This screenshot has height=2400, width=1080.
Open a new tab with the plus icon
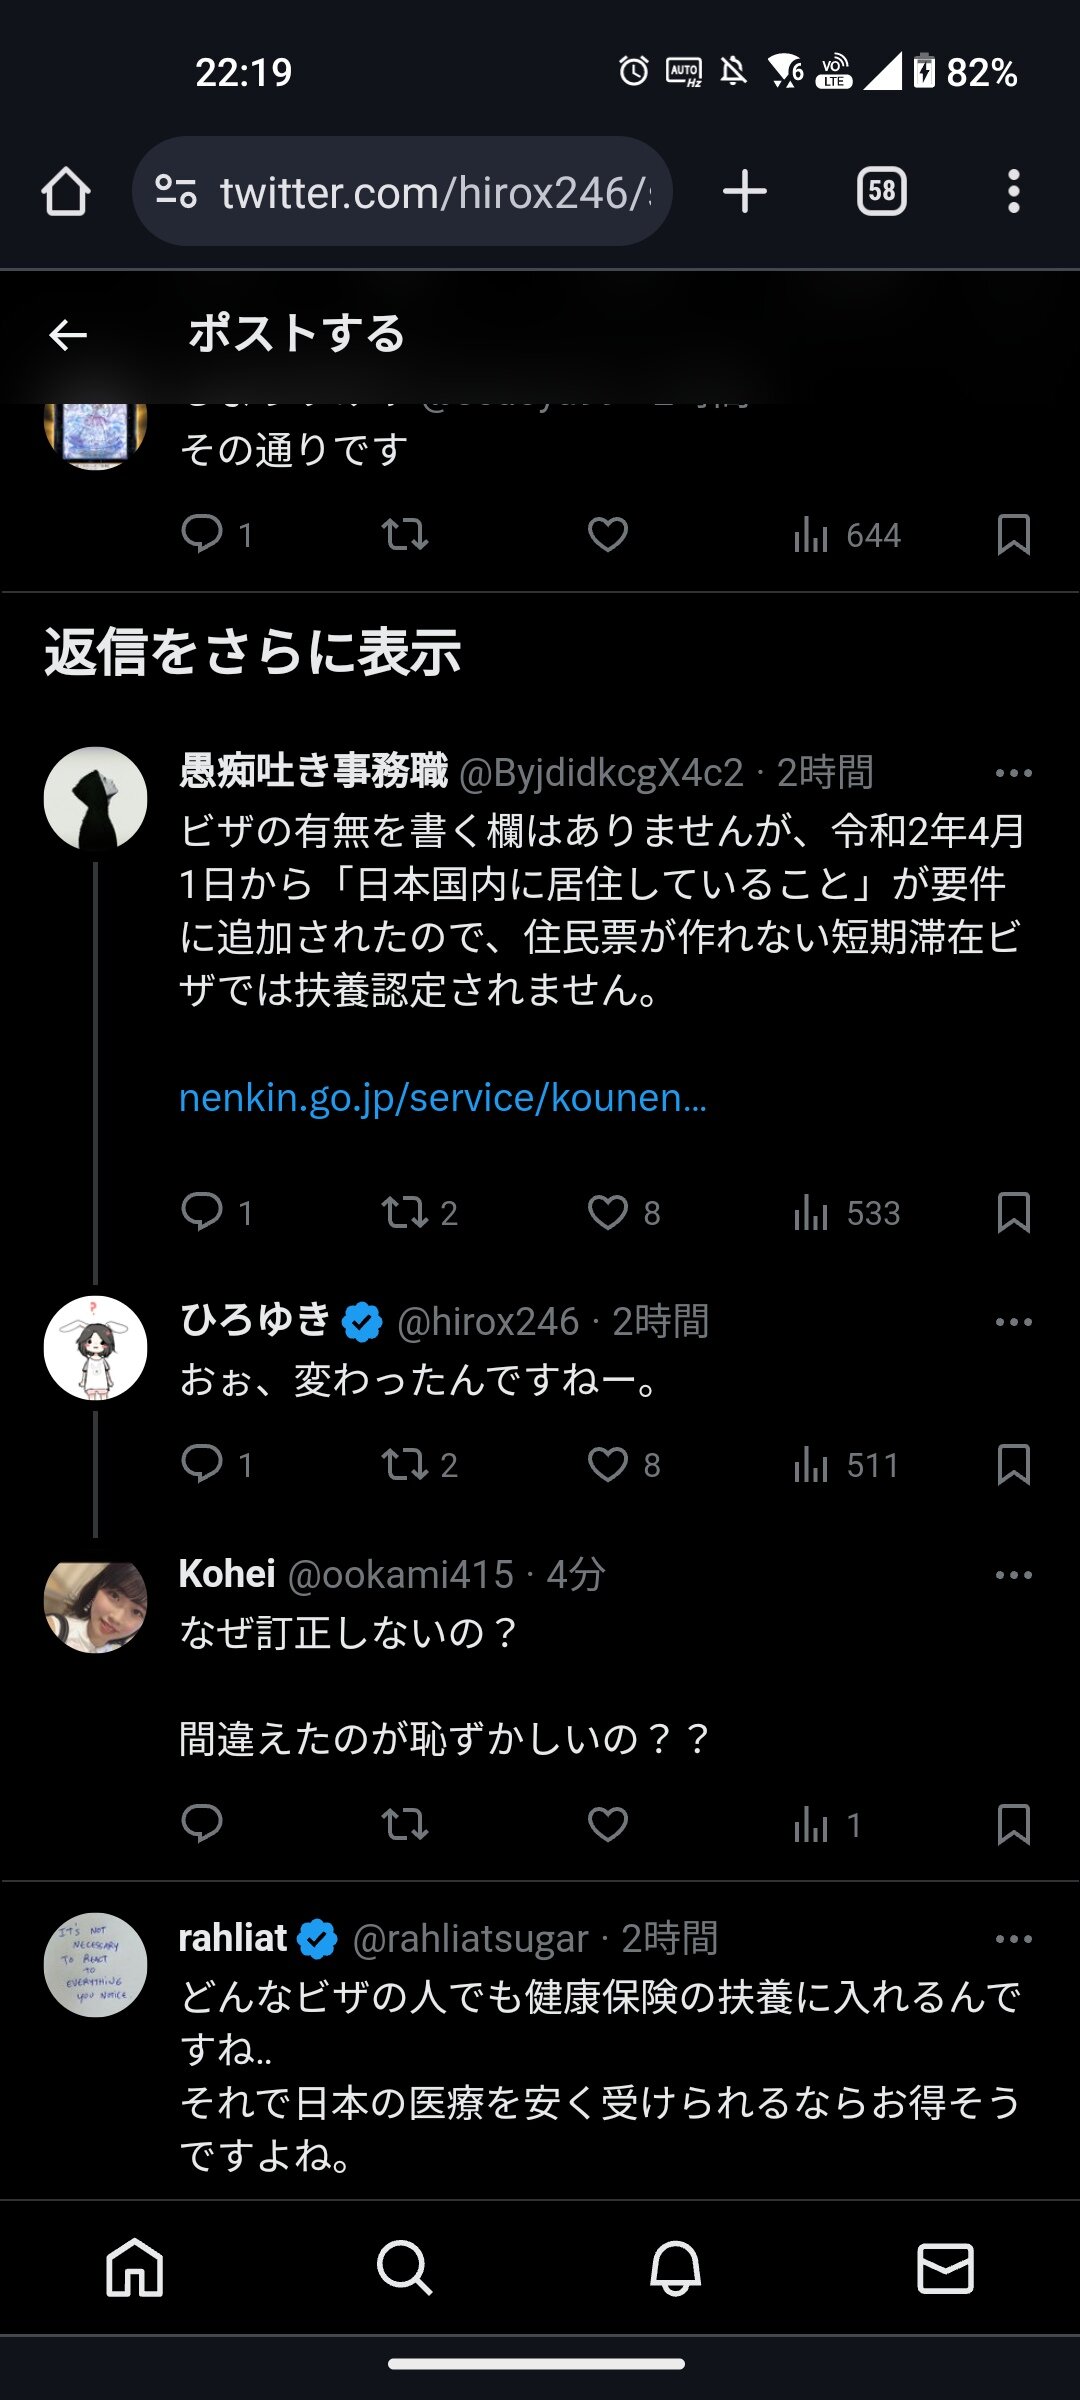745,191
